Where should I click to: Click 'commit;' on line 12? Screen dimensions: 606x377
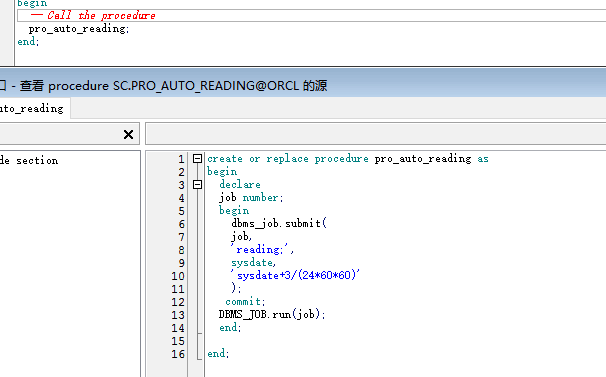coord(245,301)
